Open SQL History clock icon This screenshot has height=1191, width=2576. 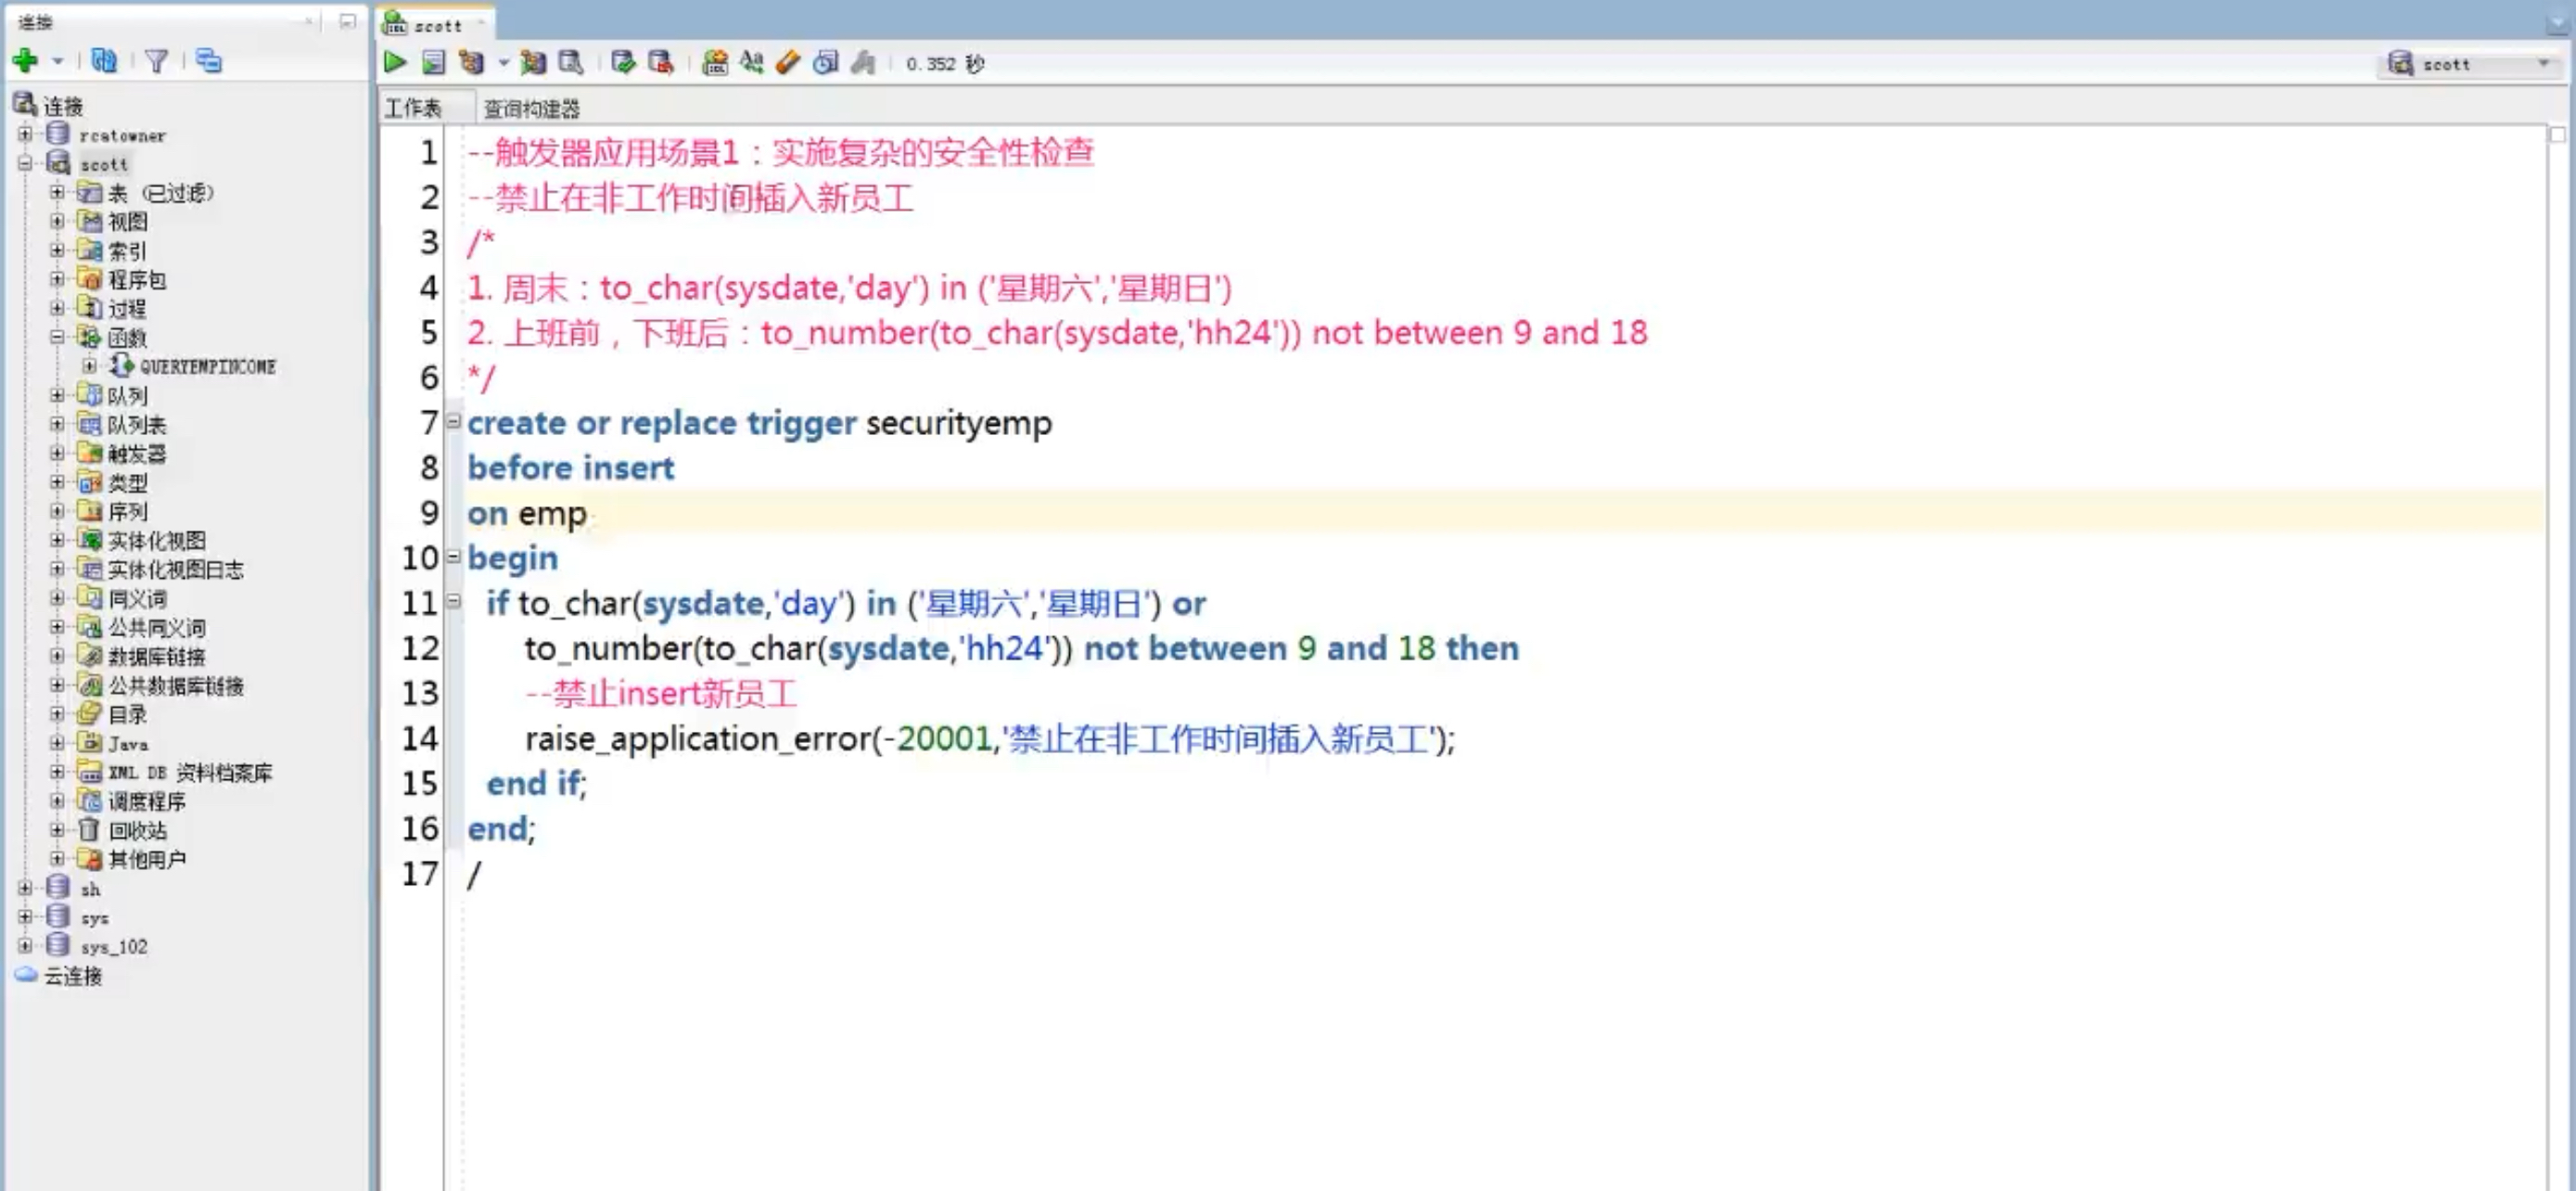825,63
